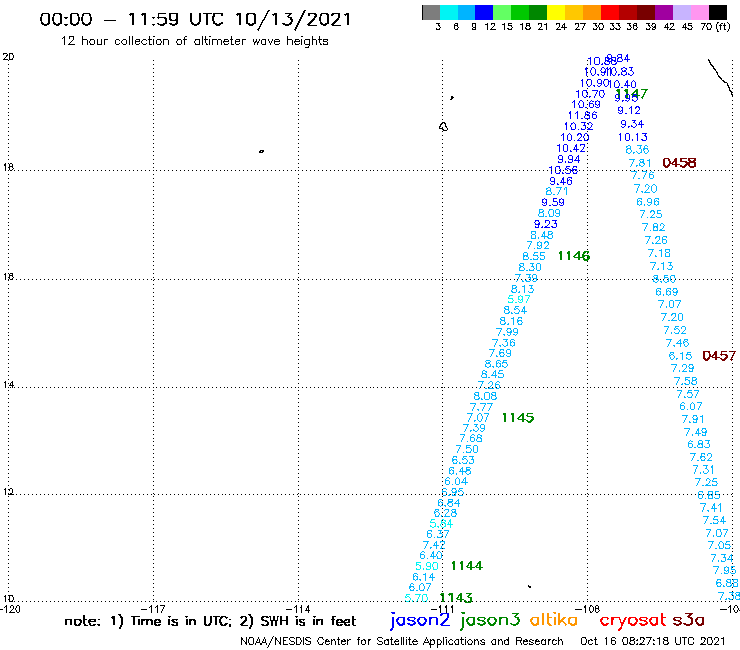Screen dimensions: 740x650
Task: Select the altika satellite legend label
Action: [x=554, y=620]
